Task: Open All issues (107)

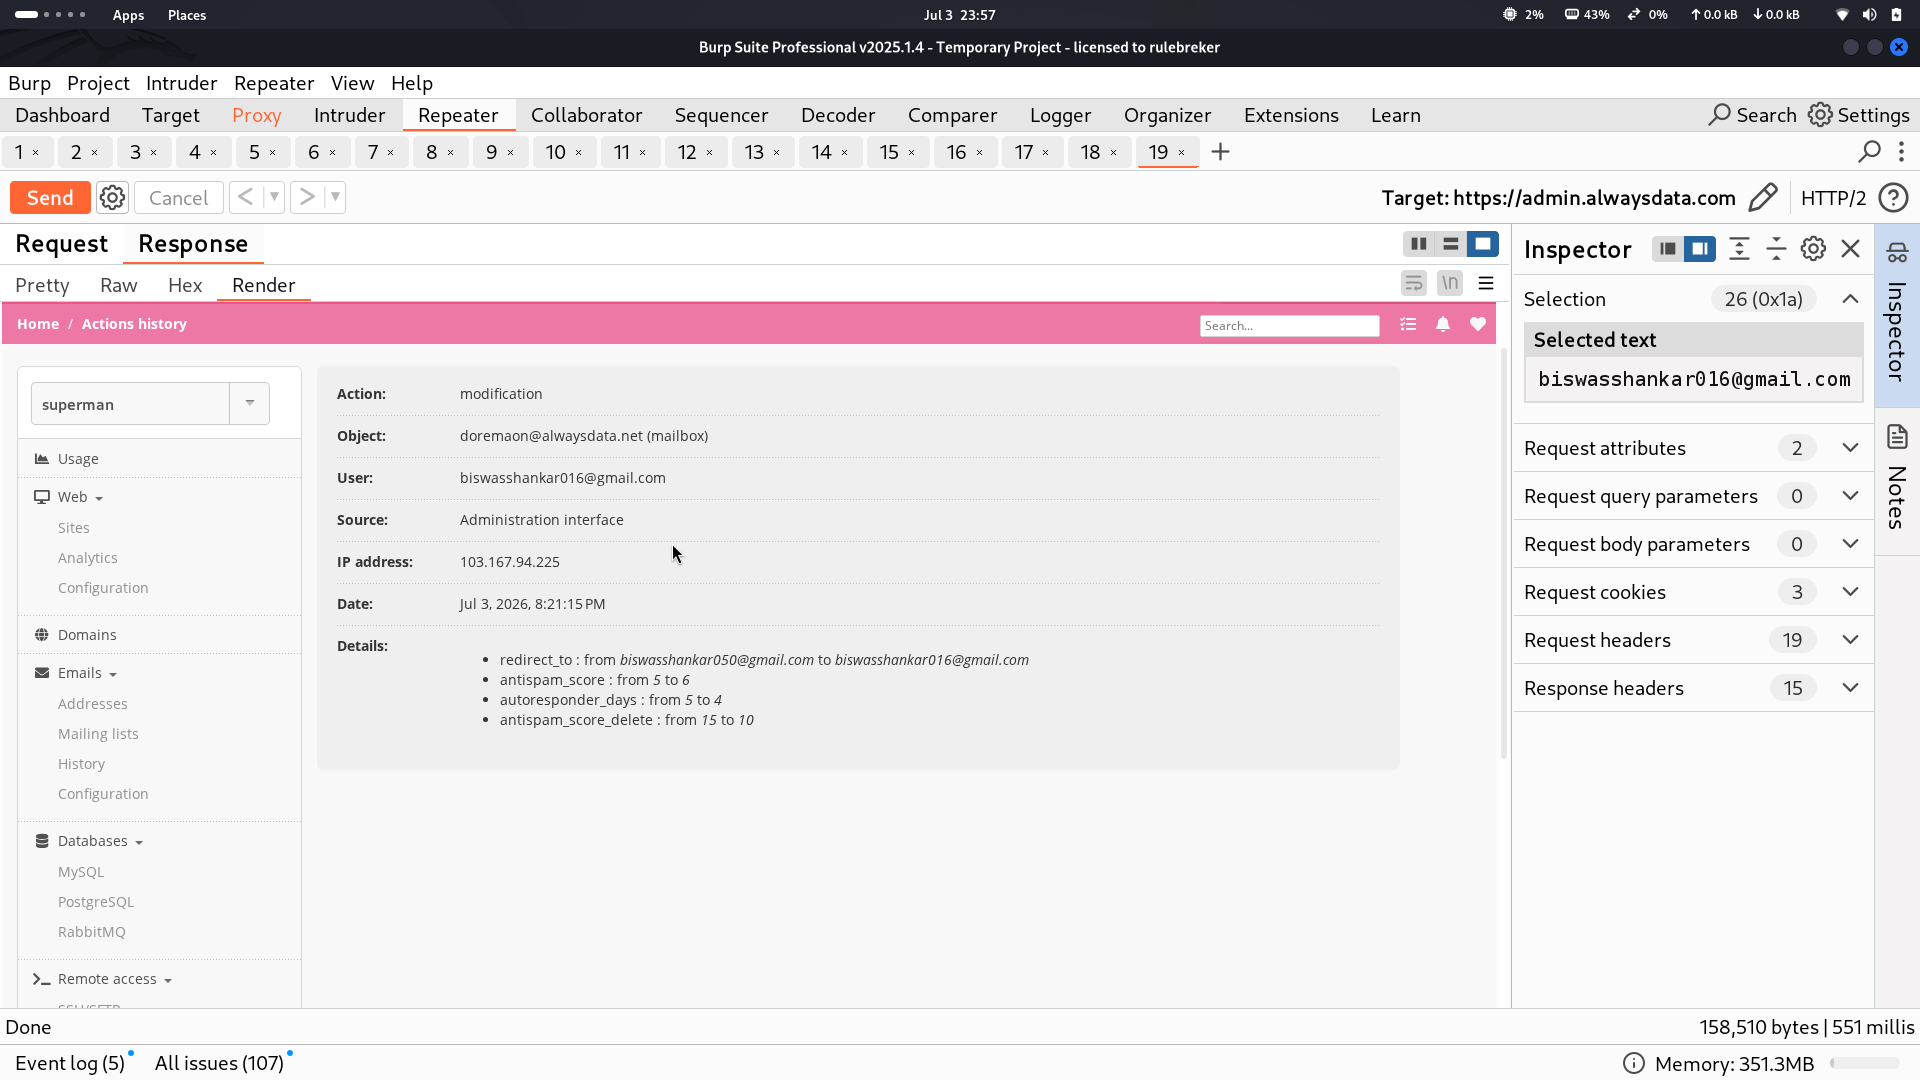Action: coord(219,1063)
